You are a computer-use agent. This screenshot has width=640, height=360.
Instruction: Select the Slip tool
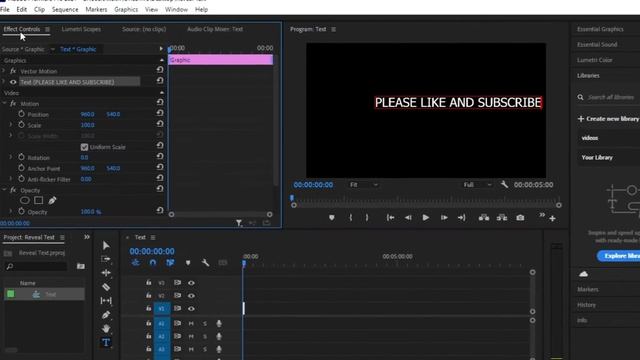[x=106, y=301]
